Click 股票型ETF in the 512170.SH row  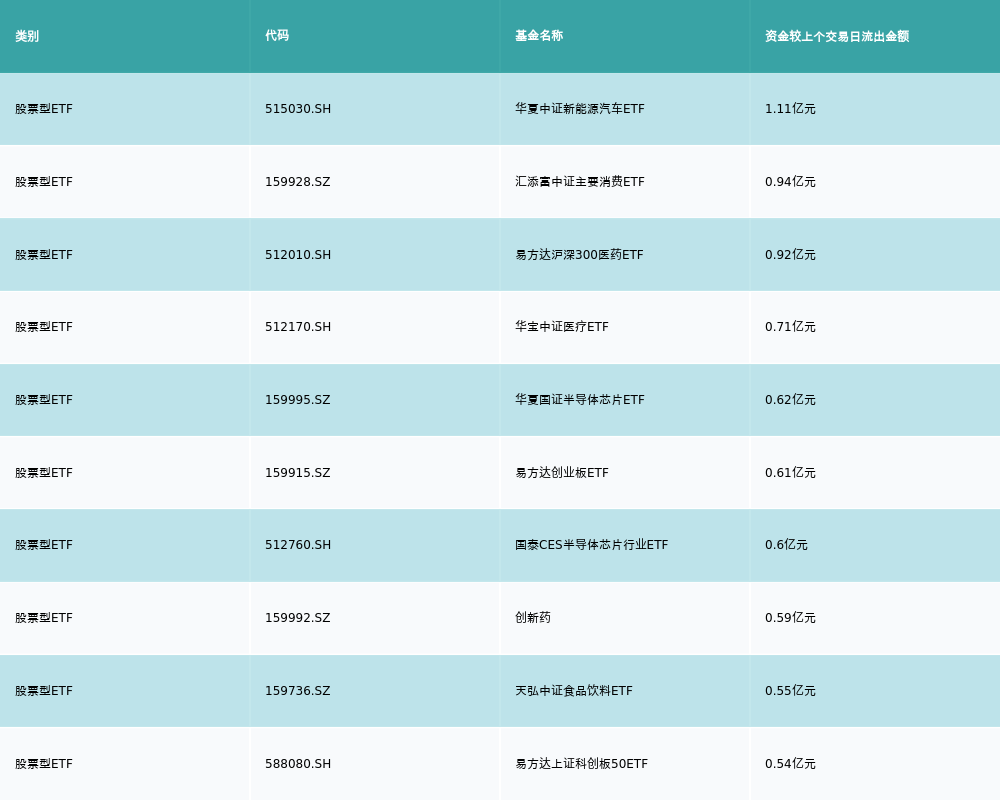coord(44,327)
